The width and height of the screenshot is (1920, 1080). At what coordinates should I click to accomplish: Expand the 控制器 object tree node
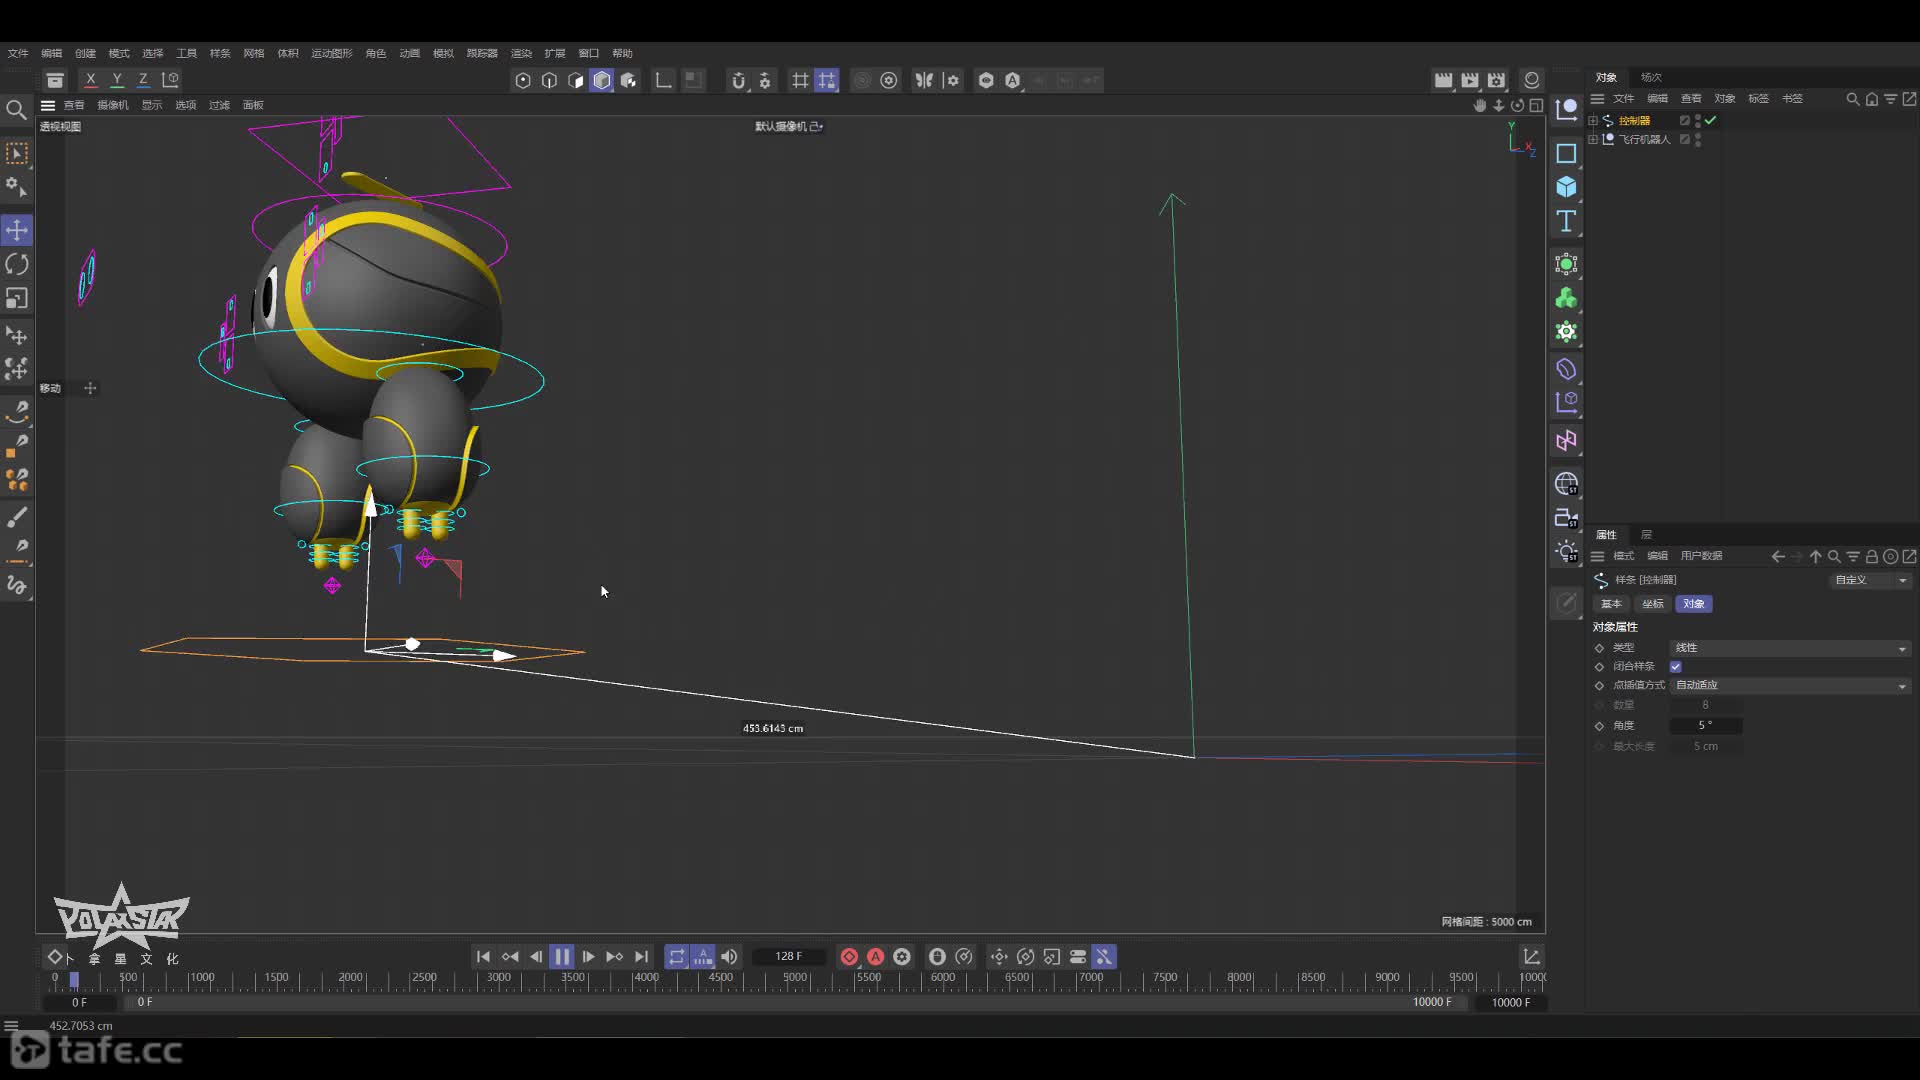coord(1593,120)
